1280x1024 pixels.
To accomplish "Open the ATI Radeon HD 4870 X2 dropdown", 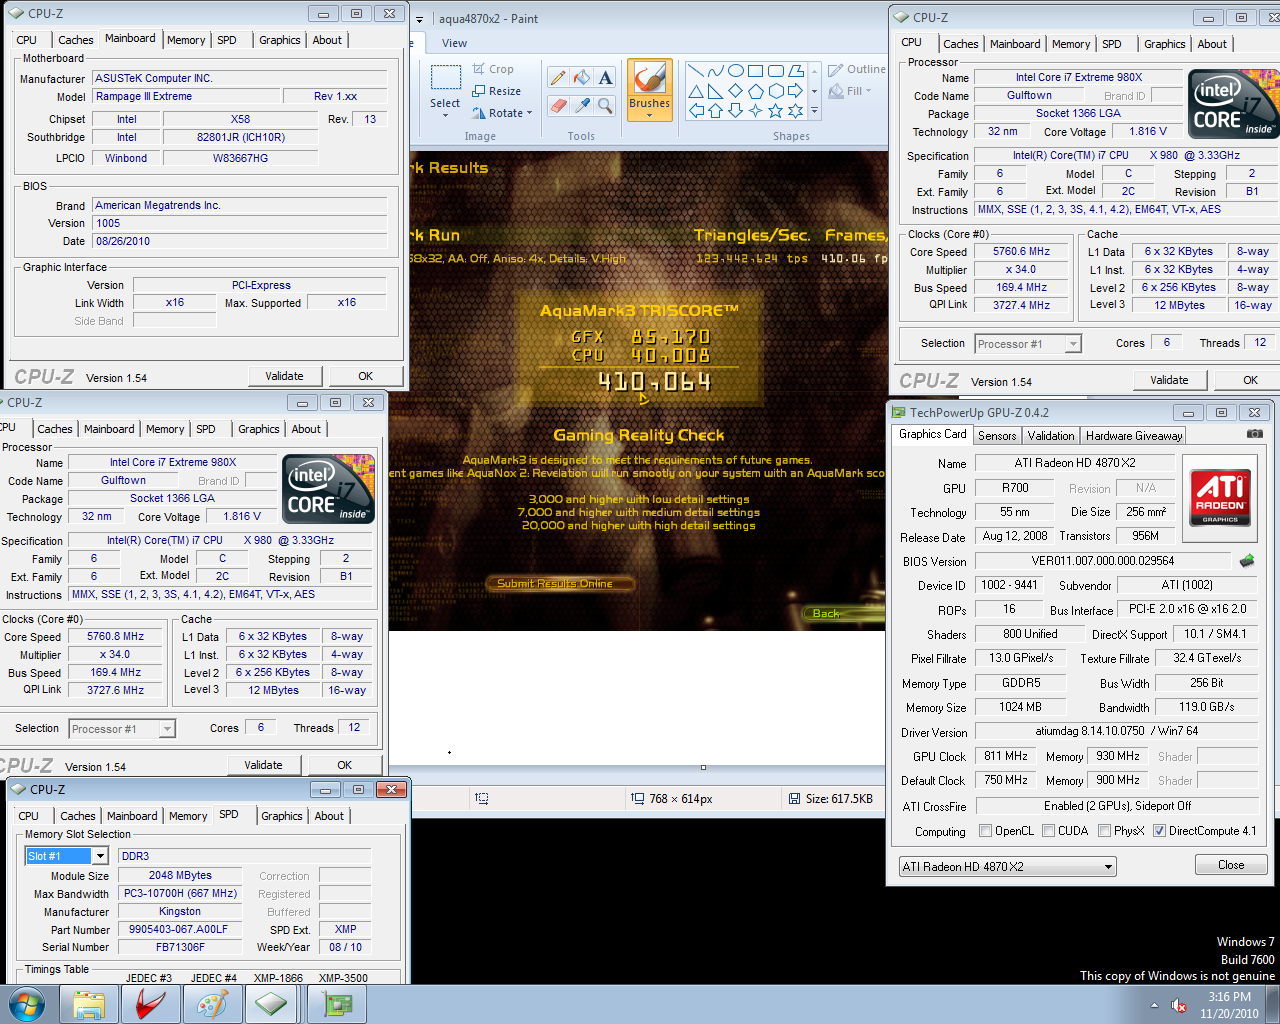I will pyautogui.click(x=1007, y=867).
